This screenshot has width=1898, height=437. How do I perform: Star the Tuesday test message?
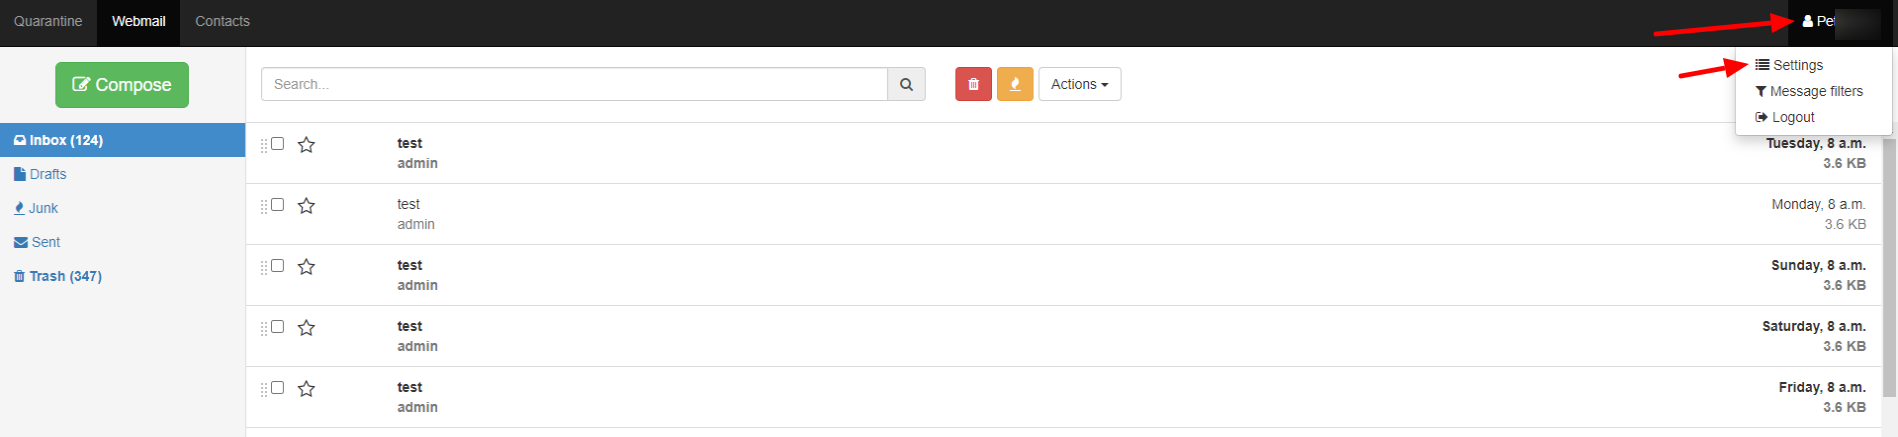pyautogui.click(x=307, y=145)
